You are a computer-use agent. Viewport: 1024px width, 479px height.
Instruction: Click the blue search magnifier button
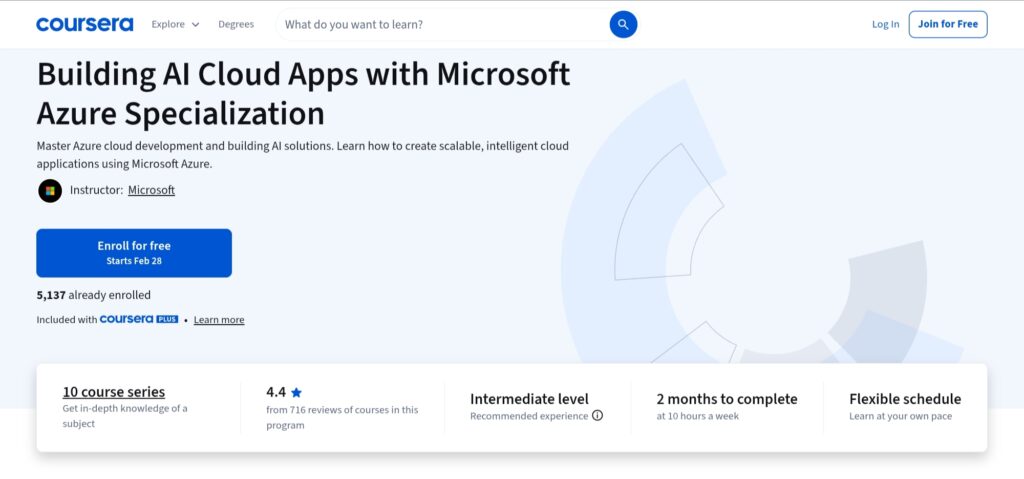623,24
